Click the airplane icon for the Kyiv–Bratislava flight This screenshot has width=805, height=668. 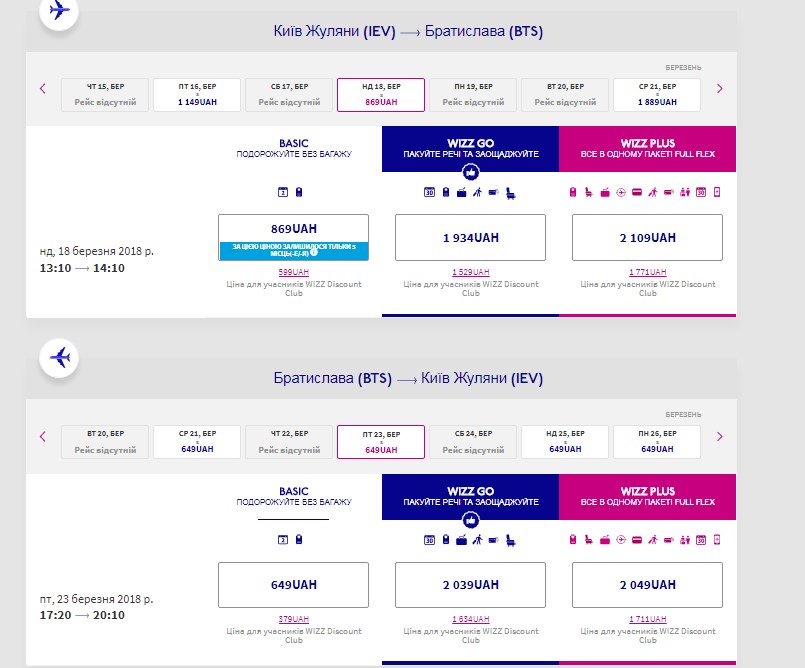tap(61, 12)
